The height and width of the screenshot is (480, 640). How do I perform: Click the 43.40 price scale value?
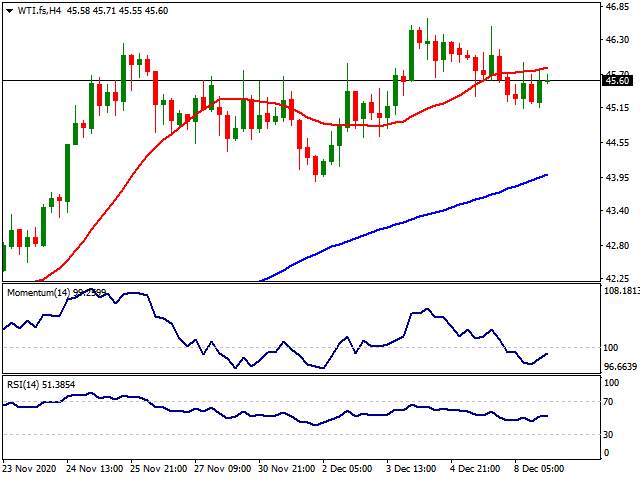tap(617, 211)
